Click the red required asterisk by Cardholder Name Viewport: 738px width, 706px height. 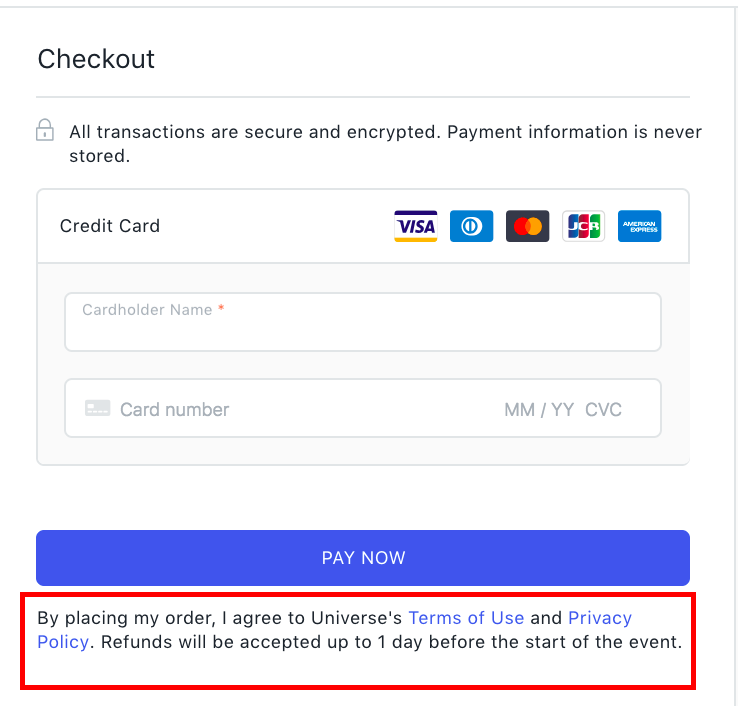(221, 310)
